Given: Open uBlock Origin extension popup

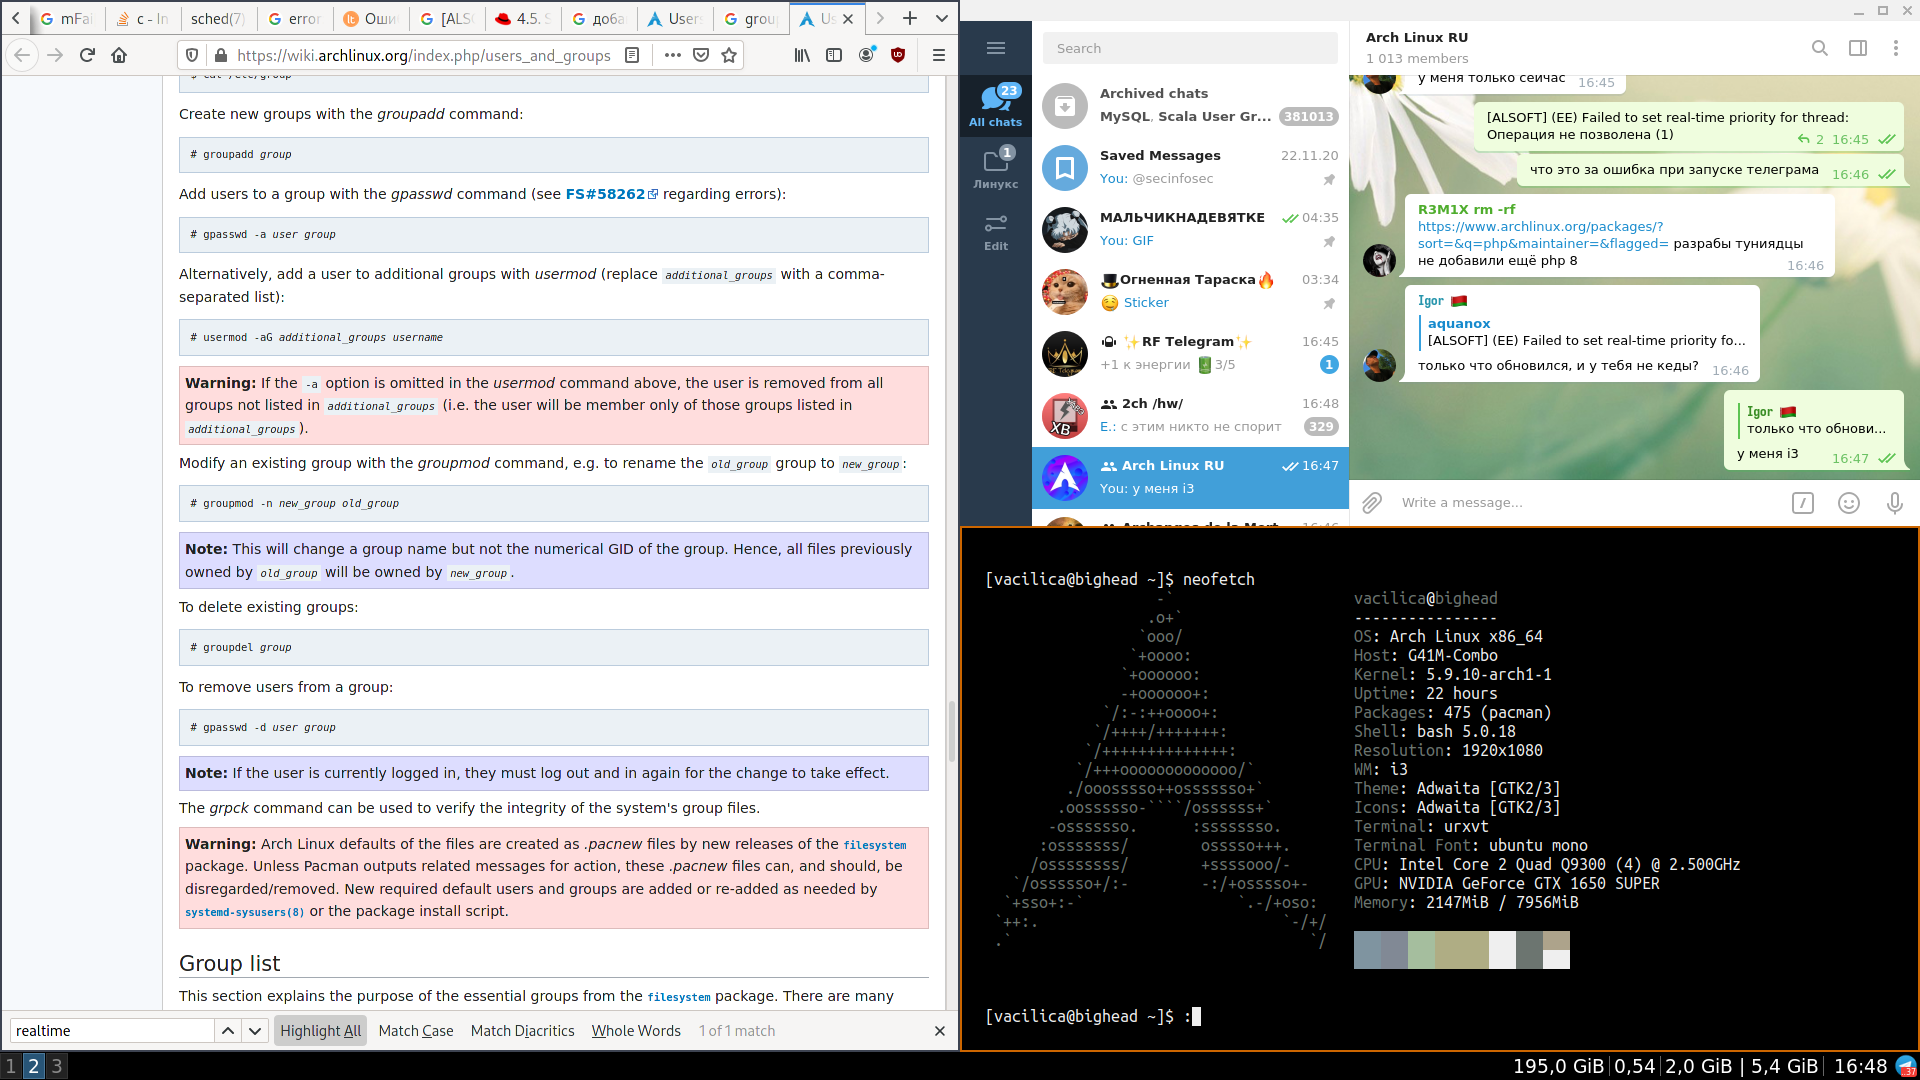Looking at the screenshot, I should 898,55.
